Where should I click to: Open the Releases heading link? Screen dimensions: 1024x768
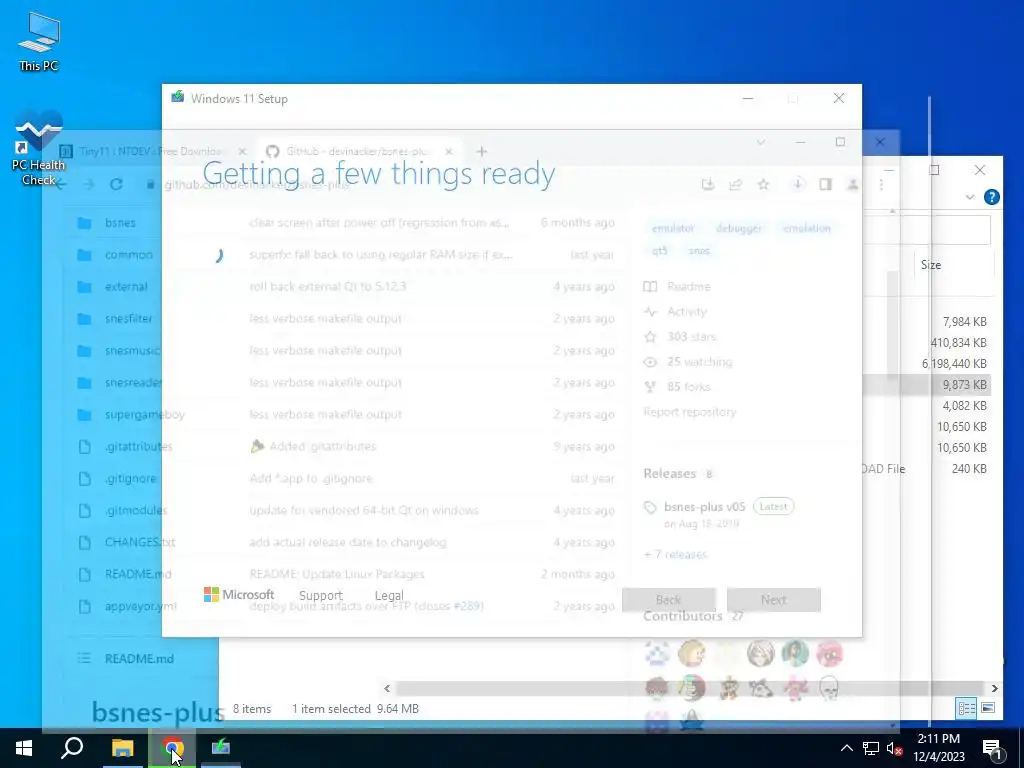pos(669,473)
